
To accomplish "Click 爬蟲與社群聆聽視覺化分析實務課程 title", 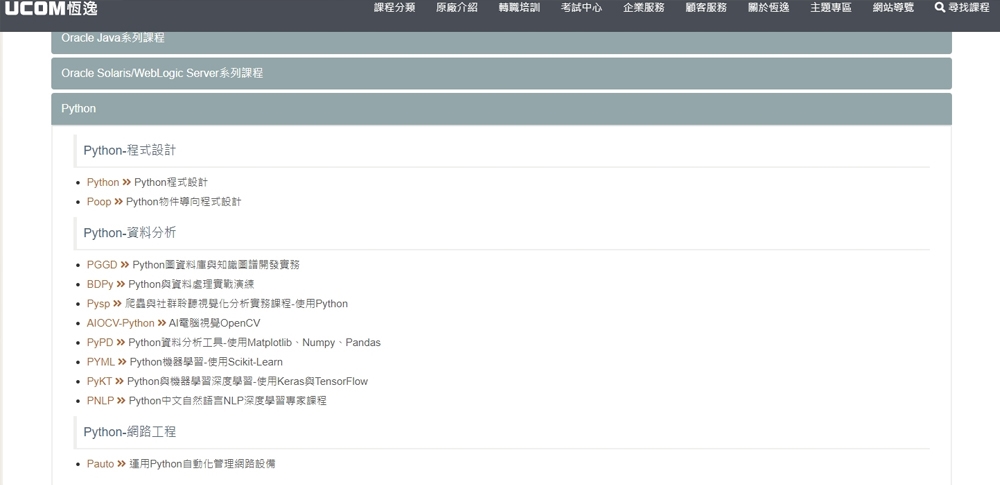I will pyautogui.click(x=237, y=304).
